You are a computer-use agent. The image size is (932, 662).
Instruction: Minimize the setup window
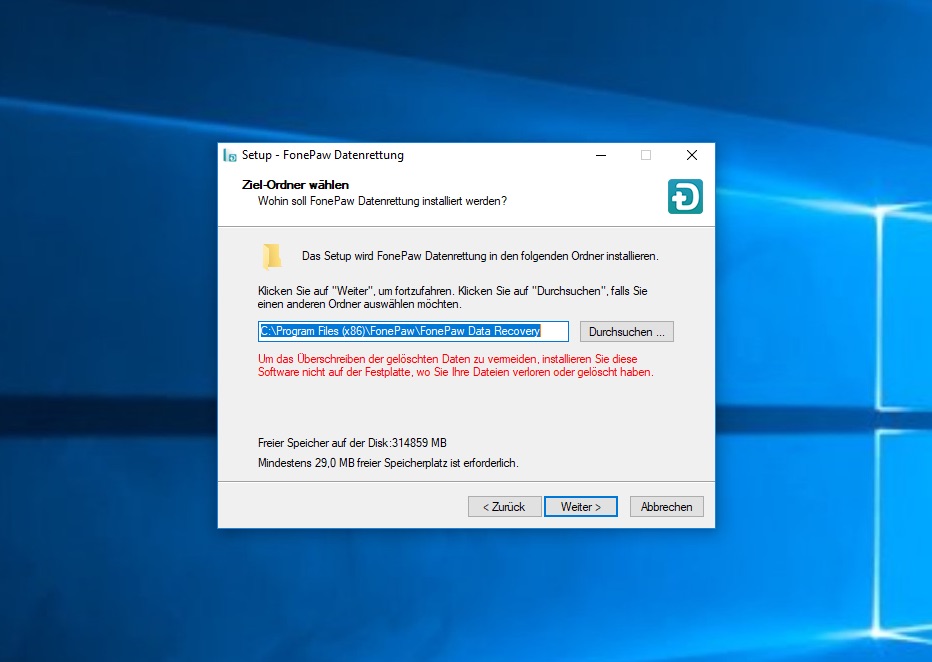click(601, 156)
